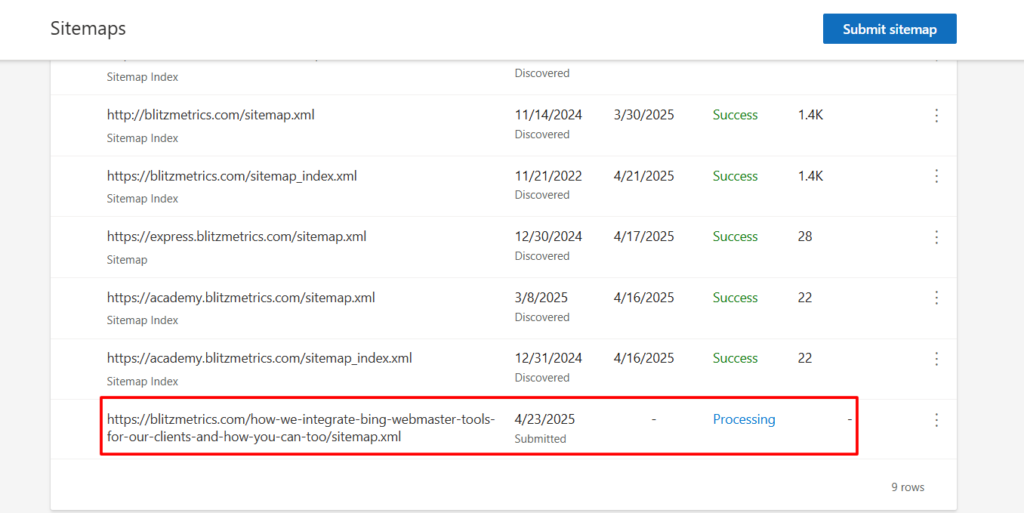
Task: Click the 9 rows count label
Action: coord(908,487)
